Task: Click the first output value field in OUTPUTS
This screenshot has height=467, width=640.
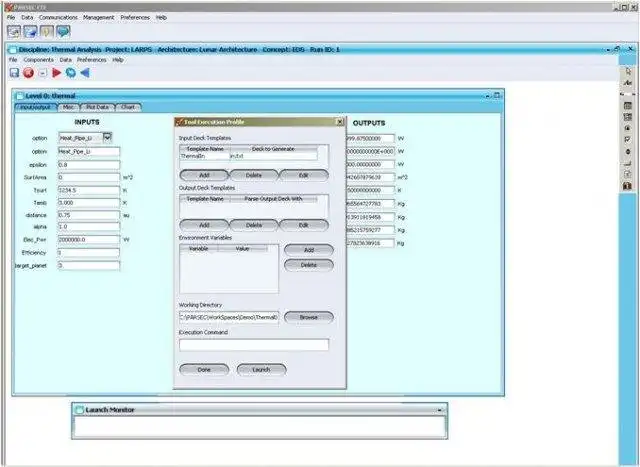Action: point(370,138)
